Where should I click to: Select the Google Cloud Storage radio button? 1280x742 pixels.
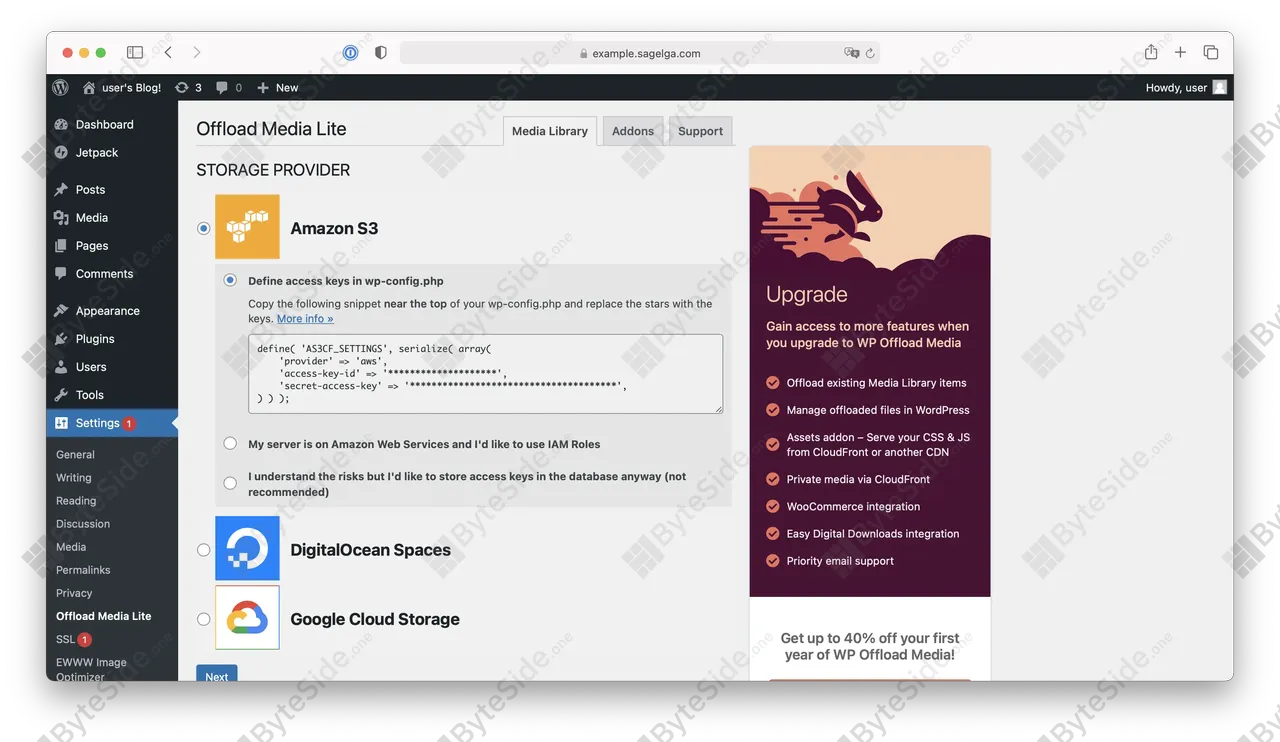(204, 619)
